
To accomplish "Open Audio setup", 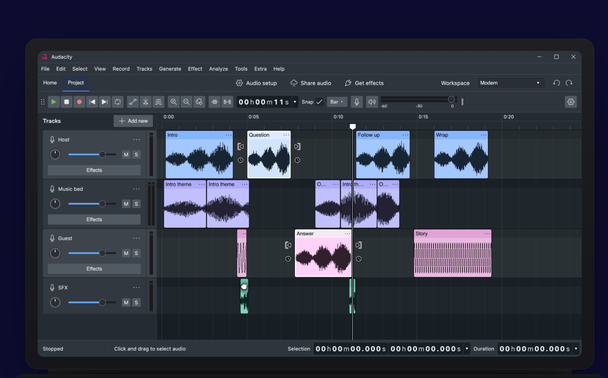I will coord(256,83).
